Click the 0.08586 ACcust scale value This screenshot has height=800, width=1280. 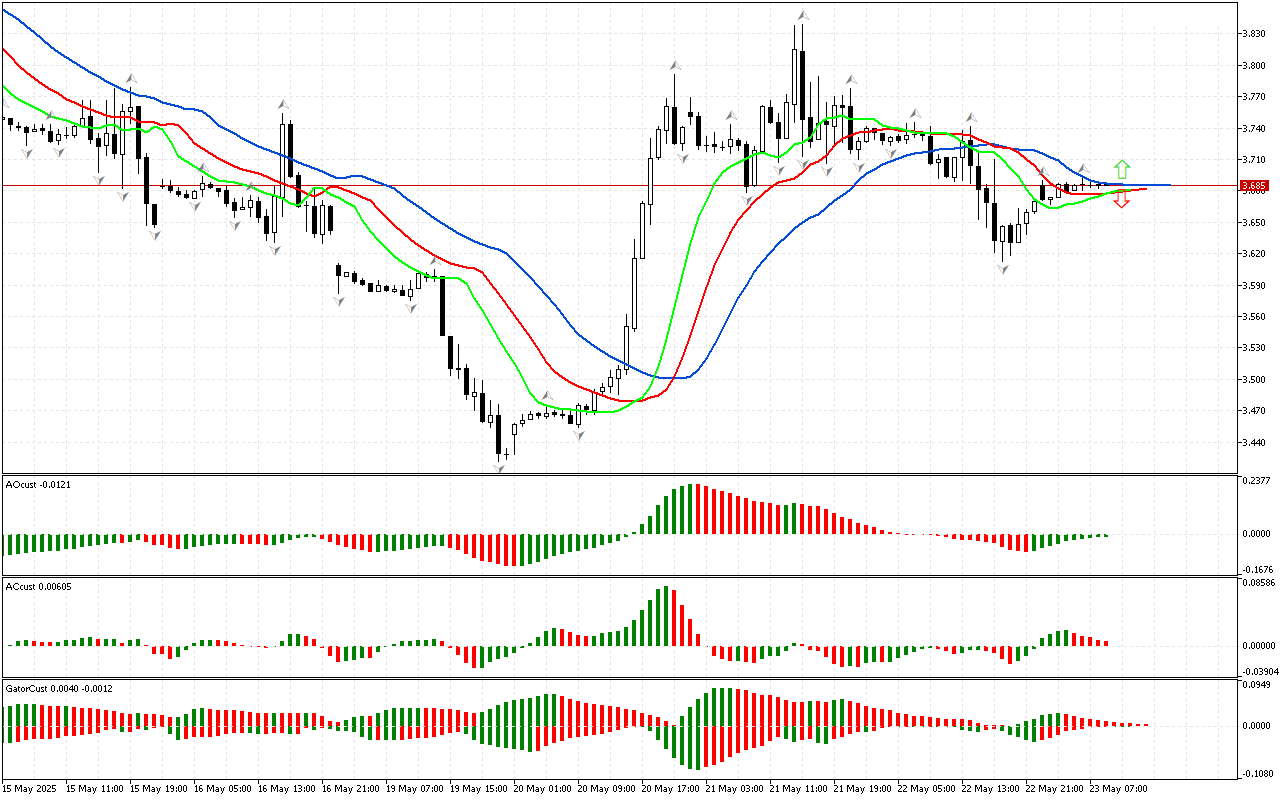(1257, 583)
